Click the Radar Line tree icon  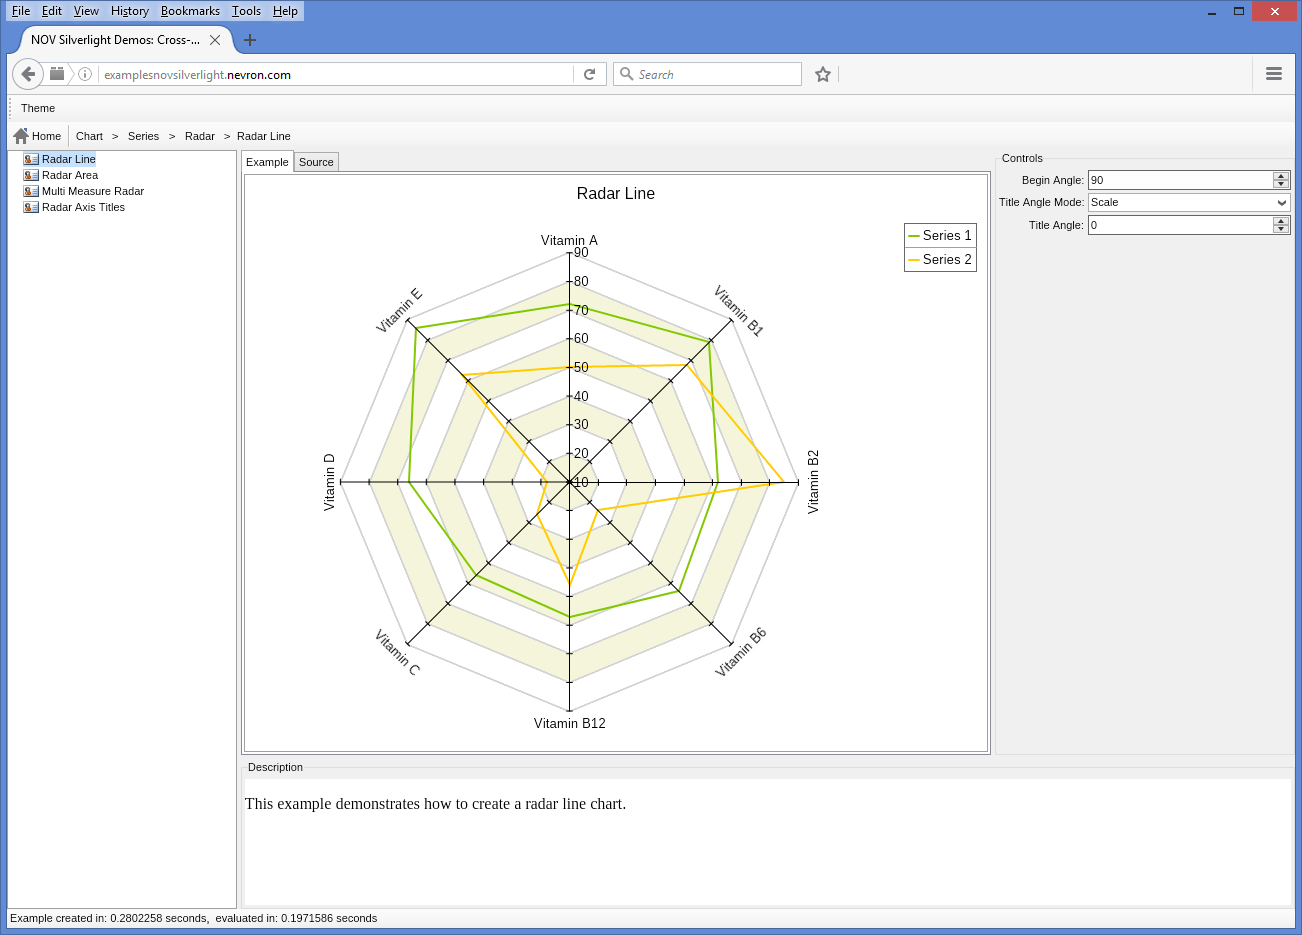click(31, 159)
